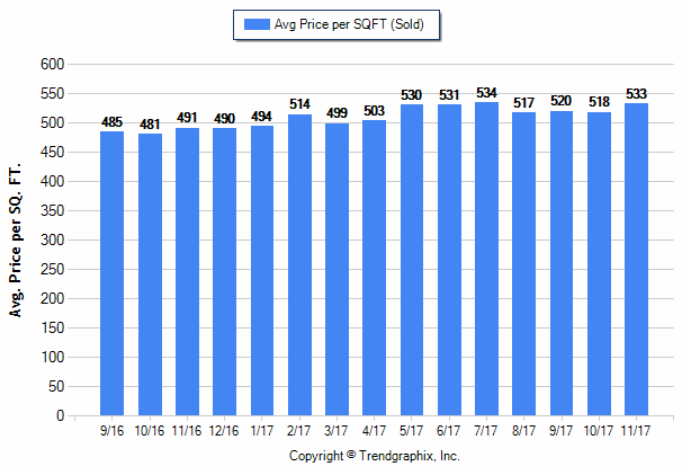Click the 520 data label above 9/17
The height and width of the screenshot is (470, 690).
[x=561, y=101]
